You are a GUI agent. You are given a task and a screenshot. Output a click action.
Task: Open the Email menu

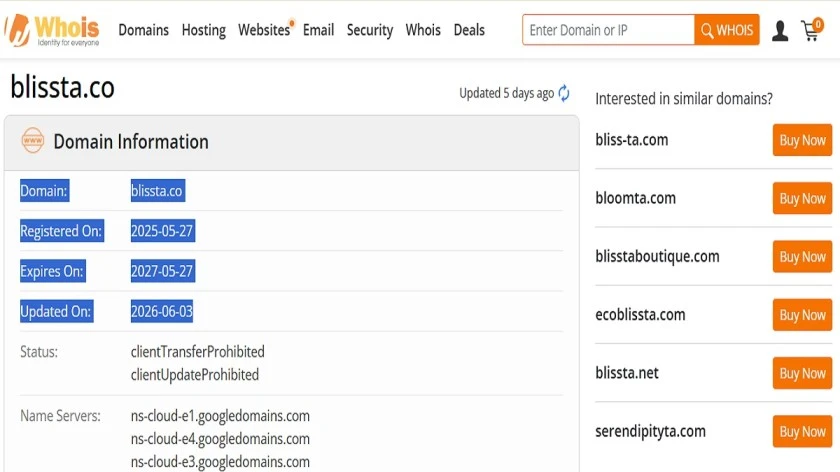pyautogui.click(x=318, y=30)
